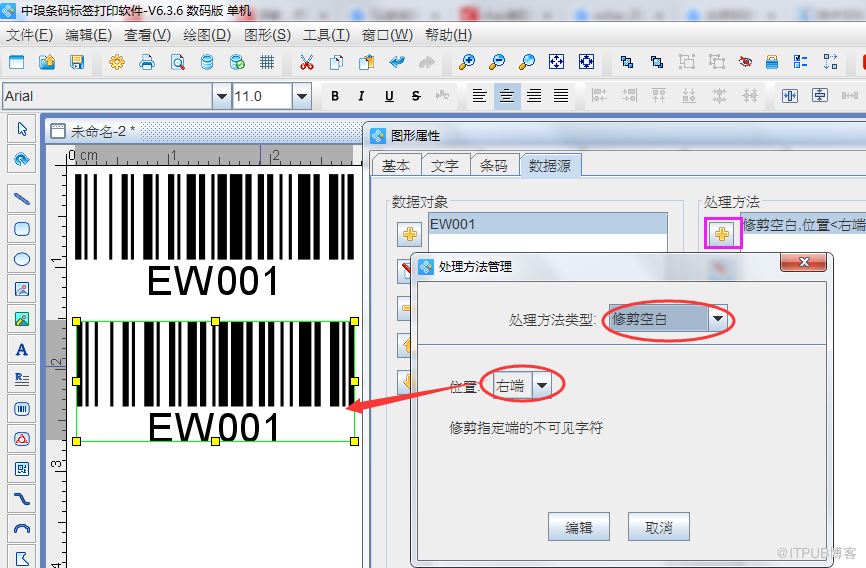Click the Undo blue arrow icon
The height and width of the screenshot is (568, 866).
397,62
